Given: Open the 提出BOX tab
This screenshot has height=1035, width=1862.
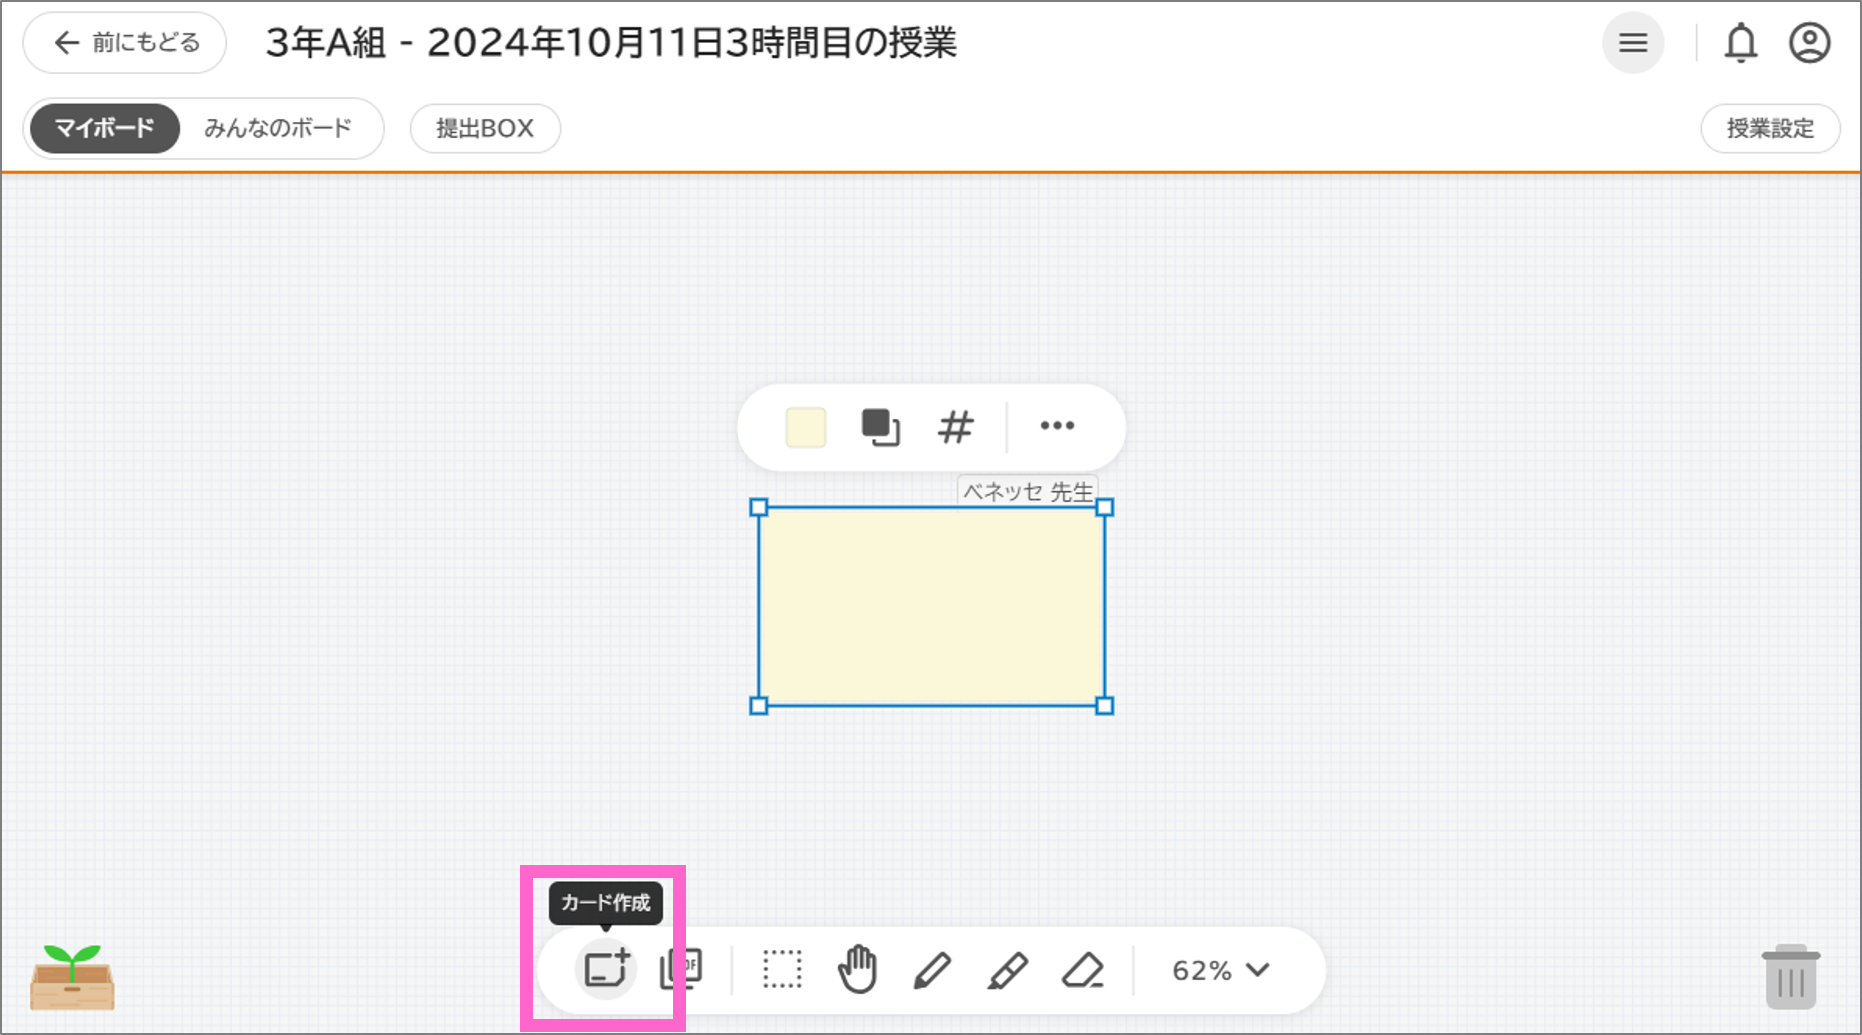Looking at the screenshot, I should tap(484, 128).
